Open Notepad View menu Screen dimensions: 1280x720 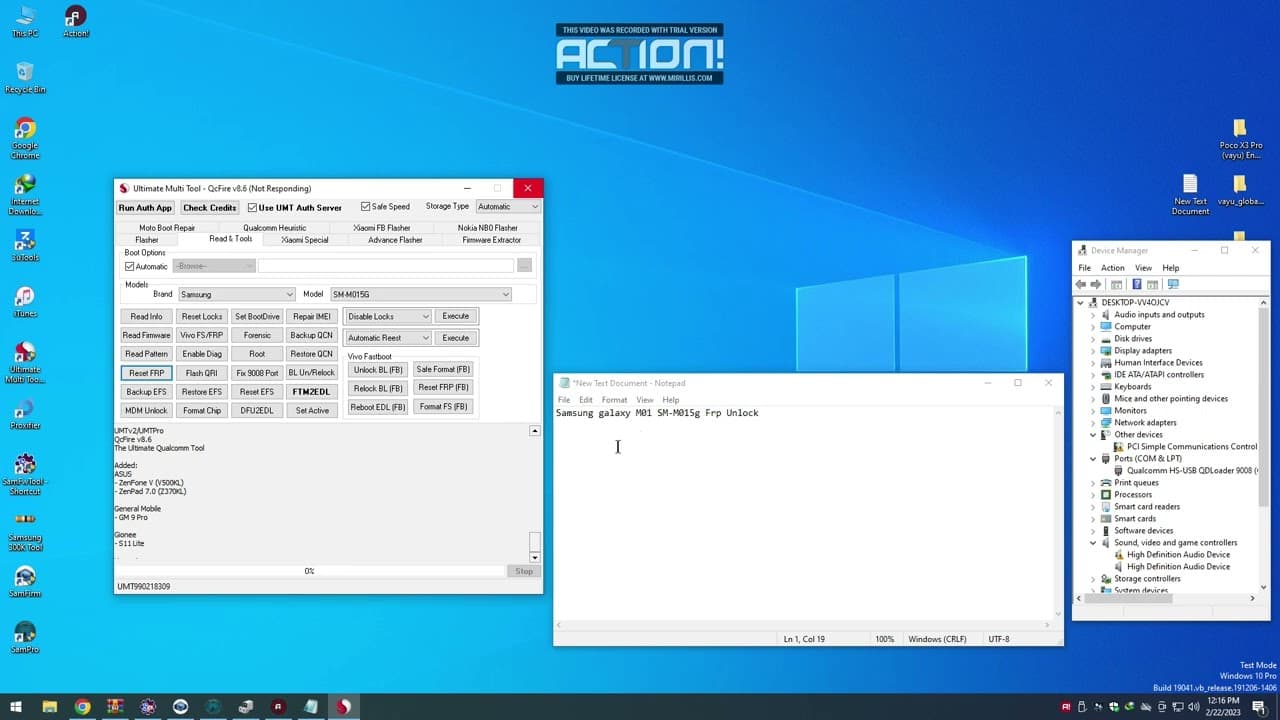pos(645,400)
